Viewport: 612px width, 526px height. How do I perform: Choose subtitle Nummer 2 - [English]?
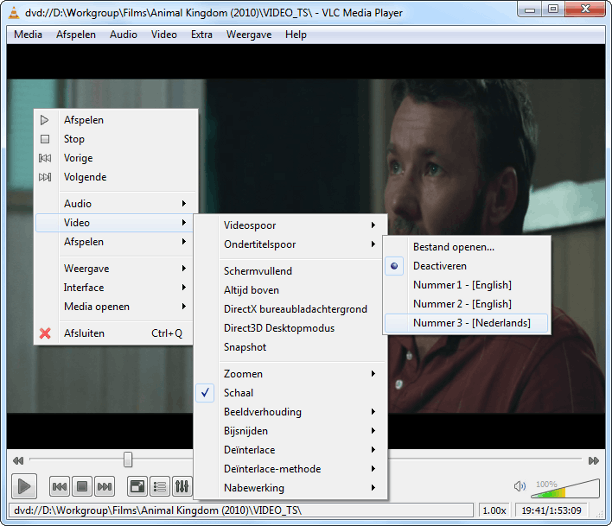467,304
